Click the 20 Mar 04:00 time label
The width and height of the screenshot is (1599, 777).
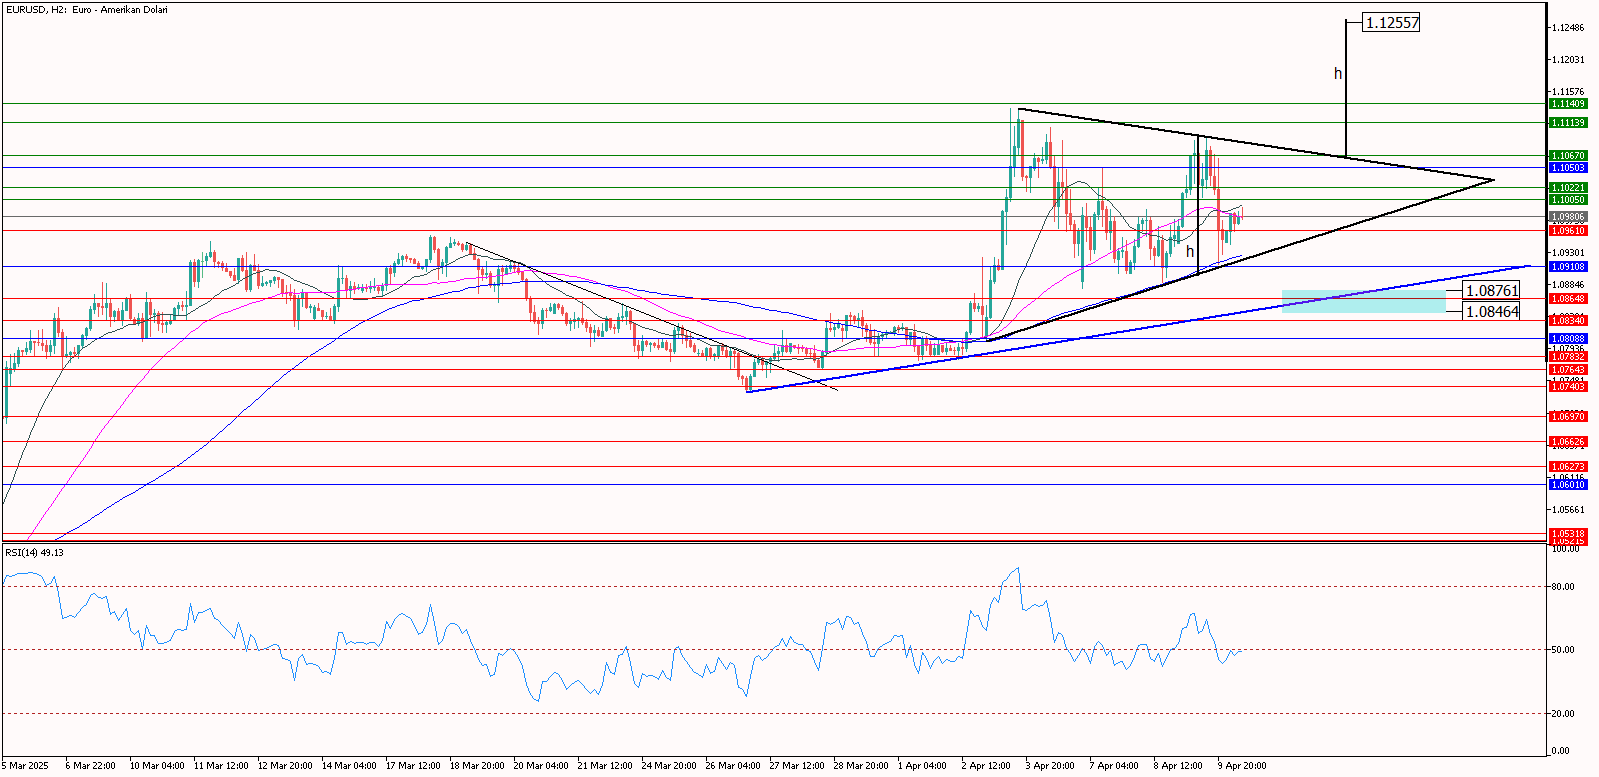[x=541, y=766]
